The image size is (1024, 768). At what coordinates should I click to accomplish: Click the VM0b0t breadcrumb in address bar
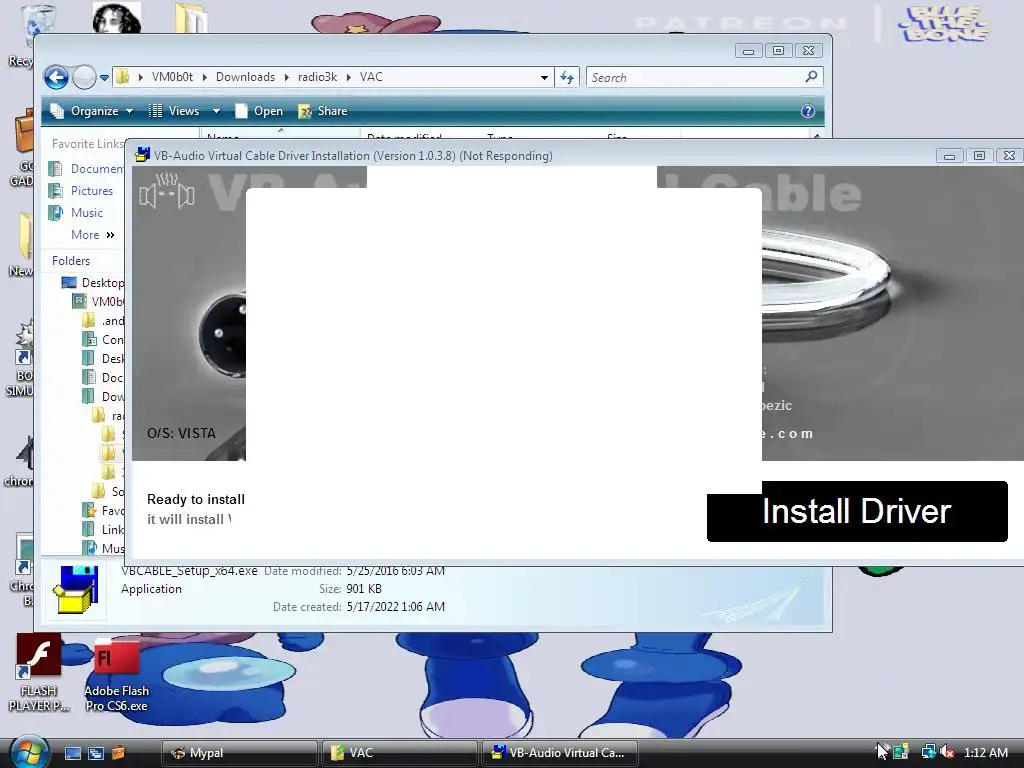[x=172, y=77]
